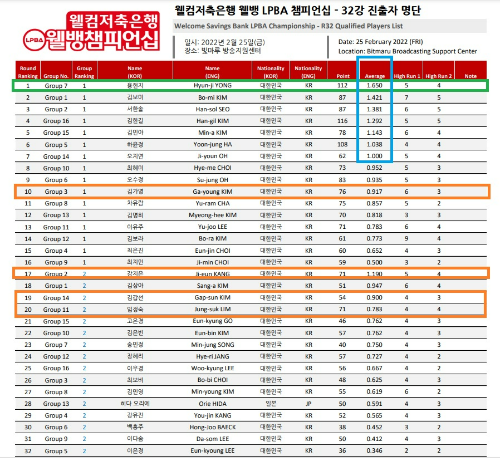Select player name 'Bo-mi KIM'
Viewport: 500px width, 458px height.
tap(212, 97)
